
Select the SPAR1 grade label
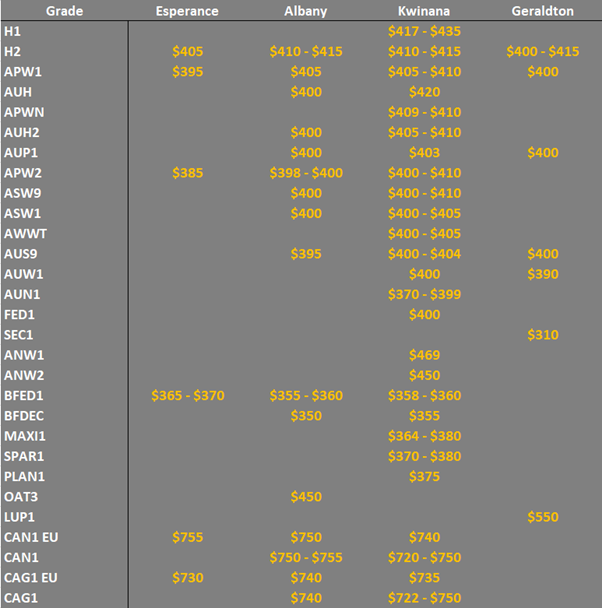24,456
